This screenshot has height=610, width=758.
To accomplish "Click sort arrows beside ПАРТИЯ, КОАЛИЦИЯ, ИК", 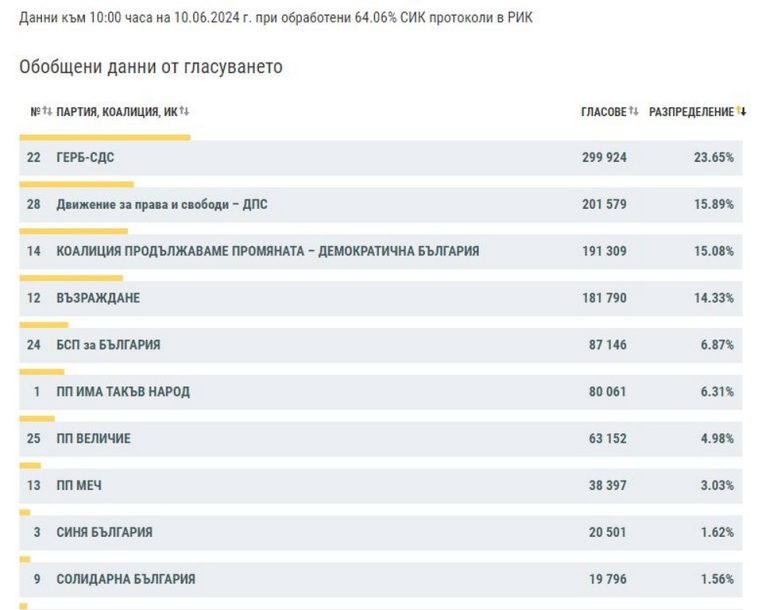I will click(x=184, y=111).
